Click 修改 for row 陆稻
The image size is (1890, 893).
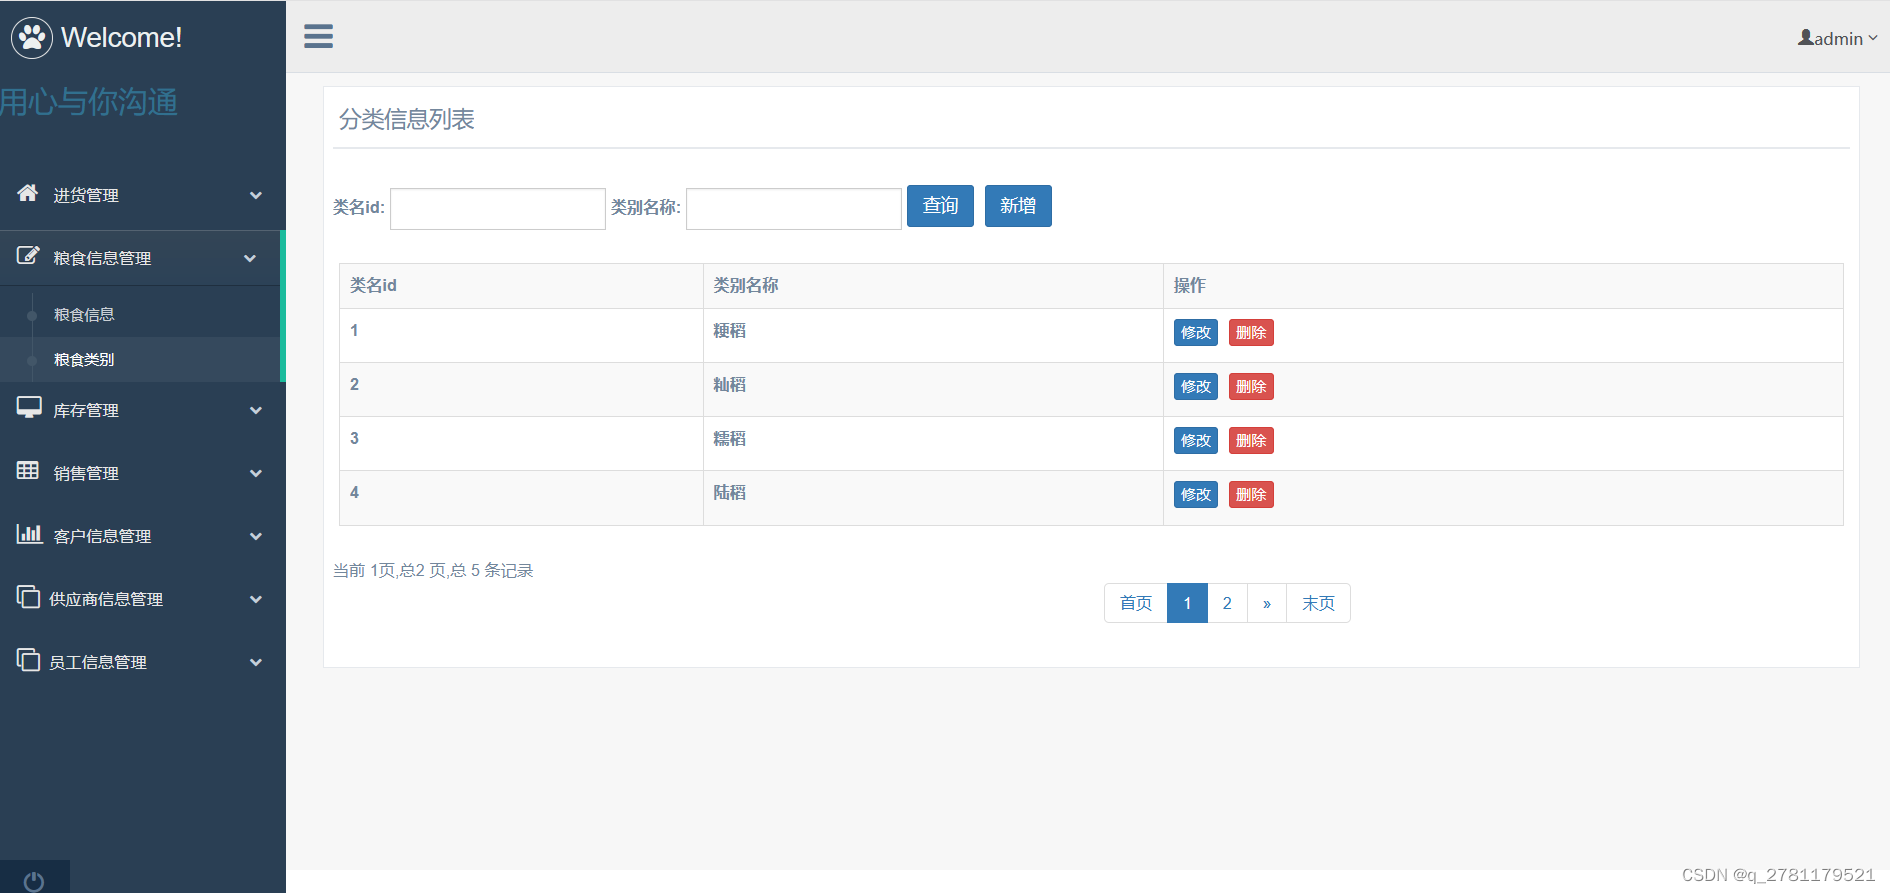tap(1196, 495)
